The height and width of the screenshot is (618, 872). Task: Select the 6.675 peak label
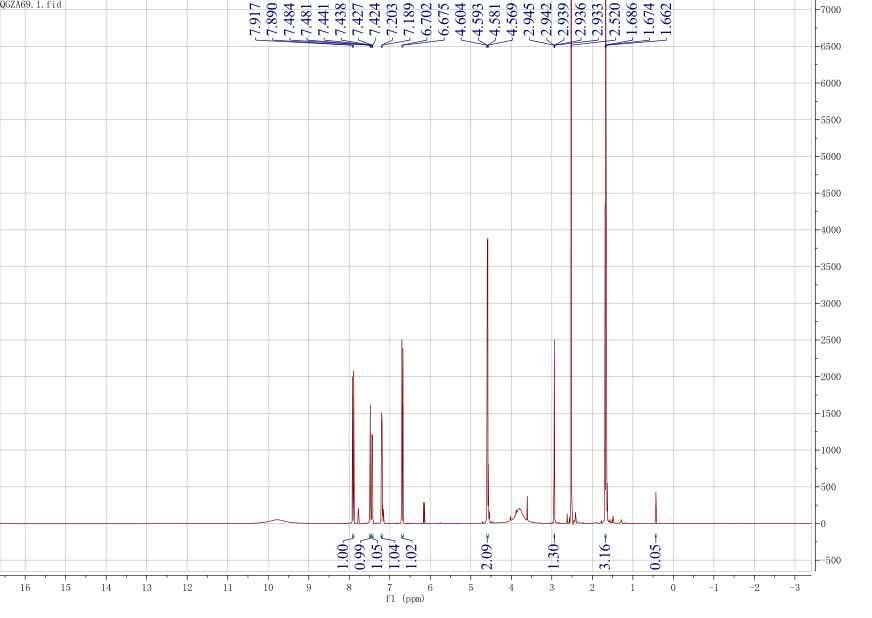444,19
